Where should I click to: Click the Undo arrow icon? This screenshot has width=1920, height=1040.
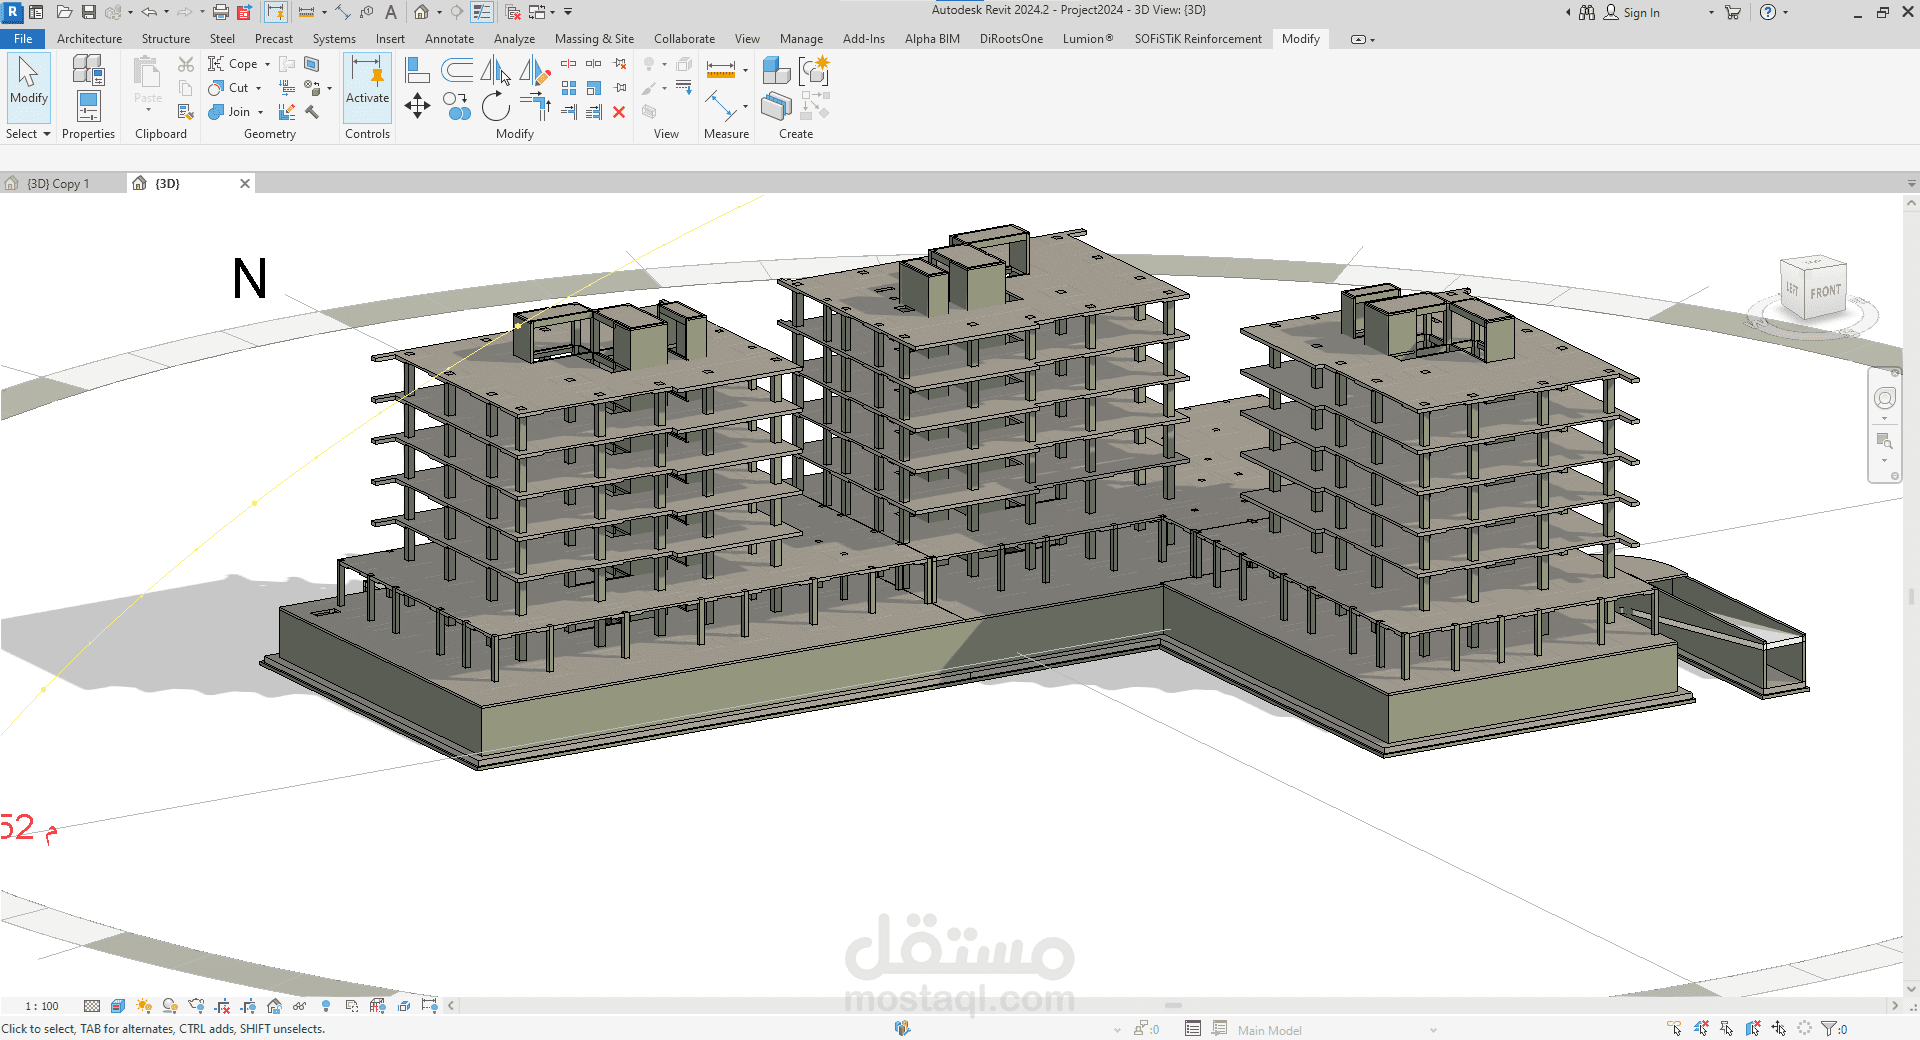pos(148,12)
